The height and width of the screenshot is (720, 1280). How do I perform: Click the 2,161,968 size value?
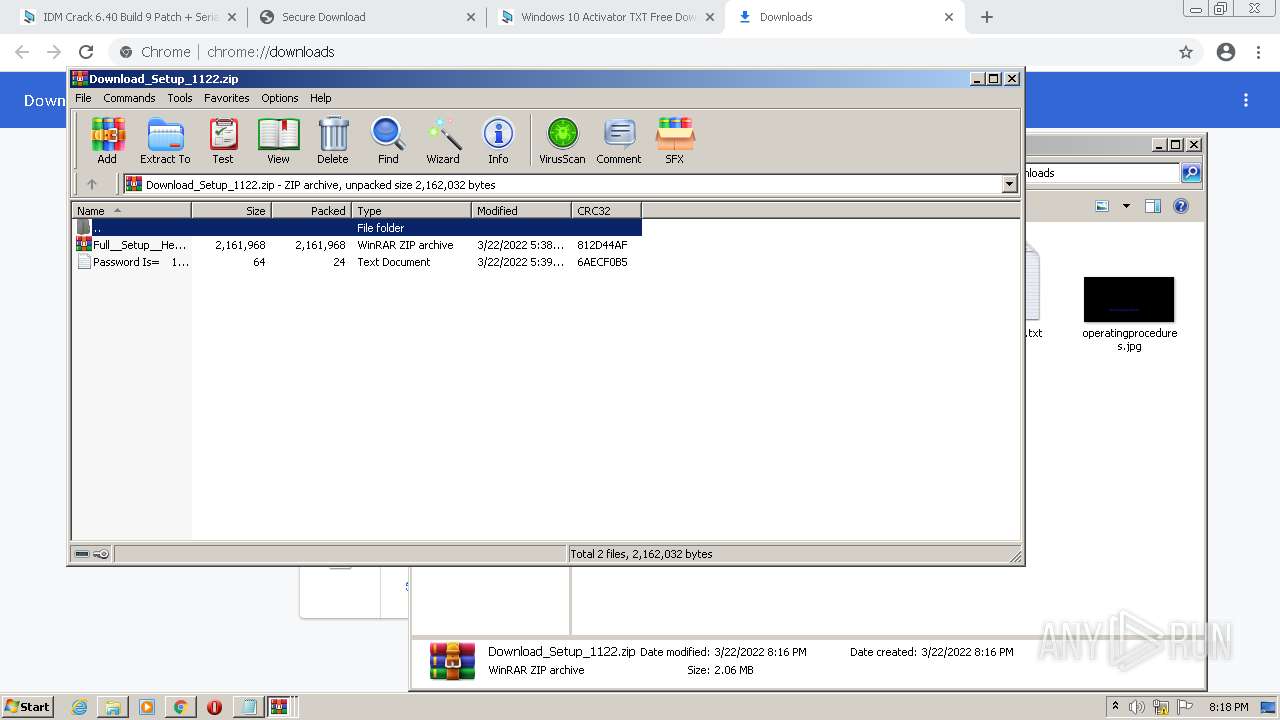pyautogui.click(x=240, y=245)
